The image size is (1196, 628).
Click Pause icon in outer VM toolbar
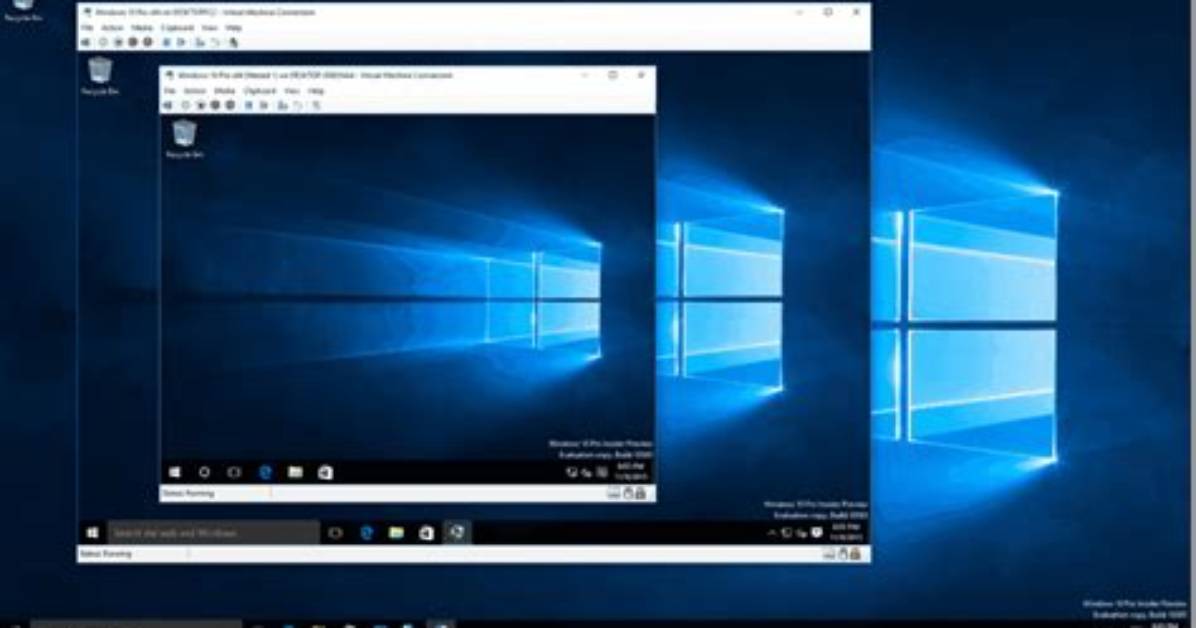[x=166, y=42]
